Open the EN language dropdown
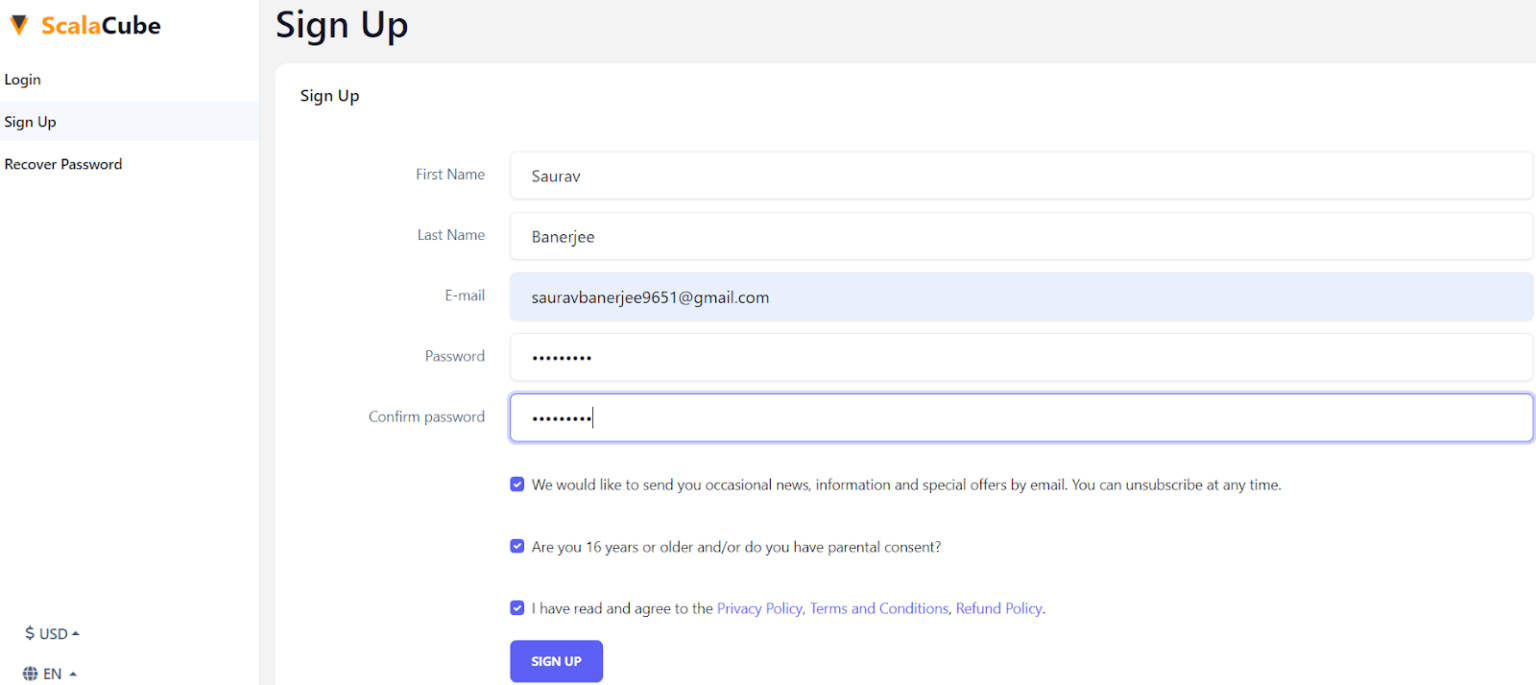 tap(51, 673)
